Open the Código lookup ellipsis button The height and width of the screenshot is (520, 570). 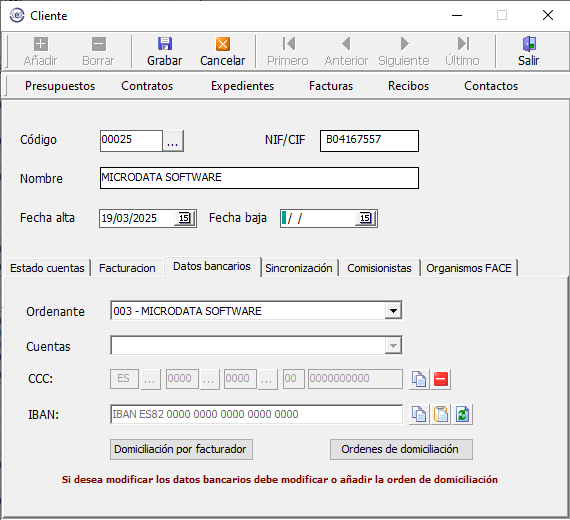pyautogui.click(x=173, y=141)
